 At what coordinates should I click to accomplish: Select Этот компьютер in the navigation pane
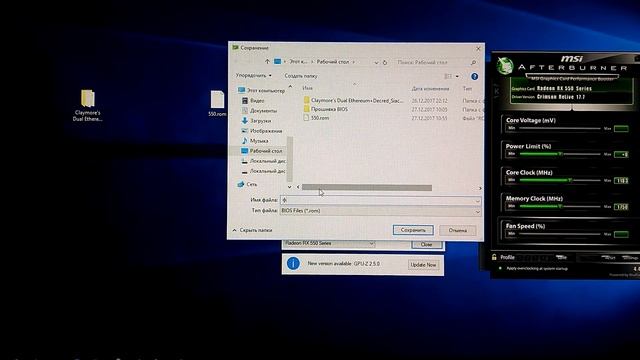point(261,90)
